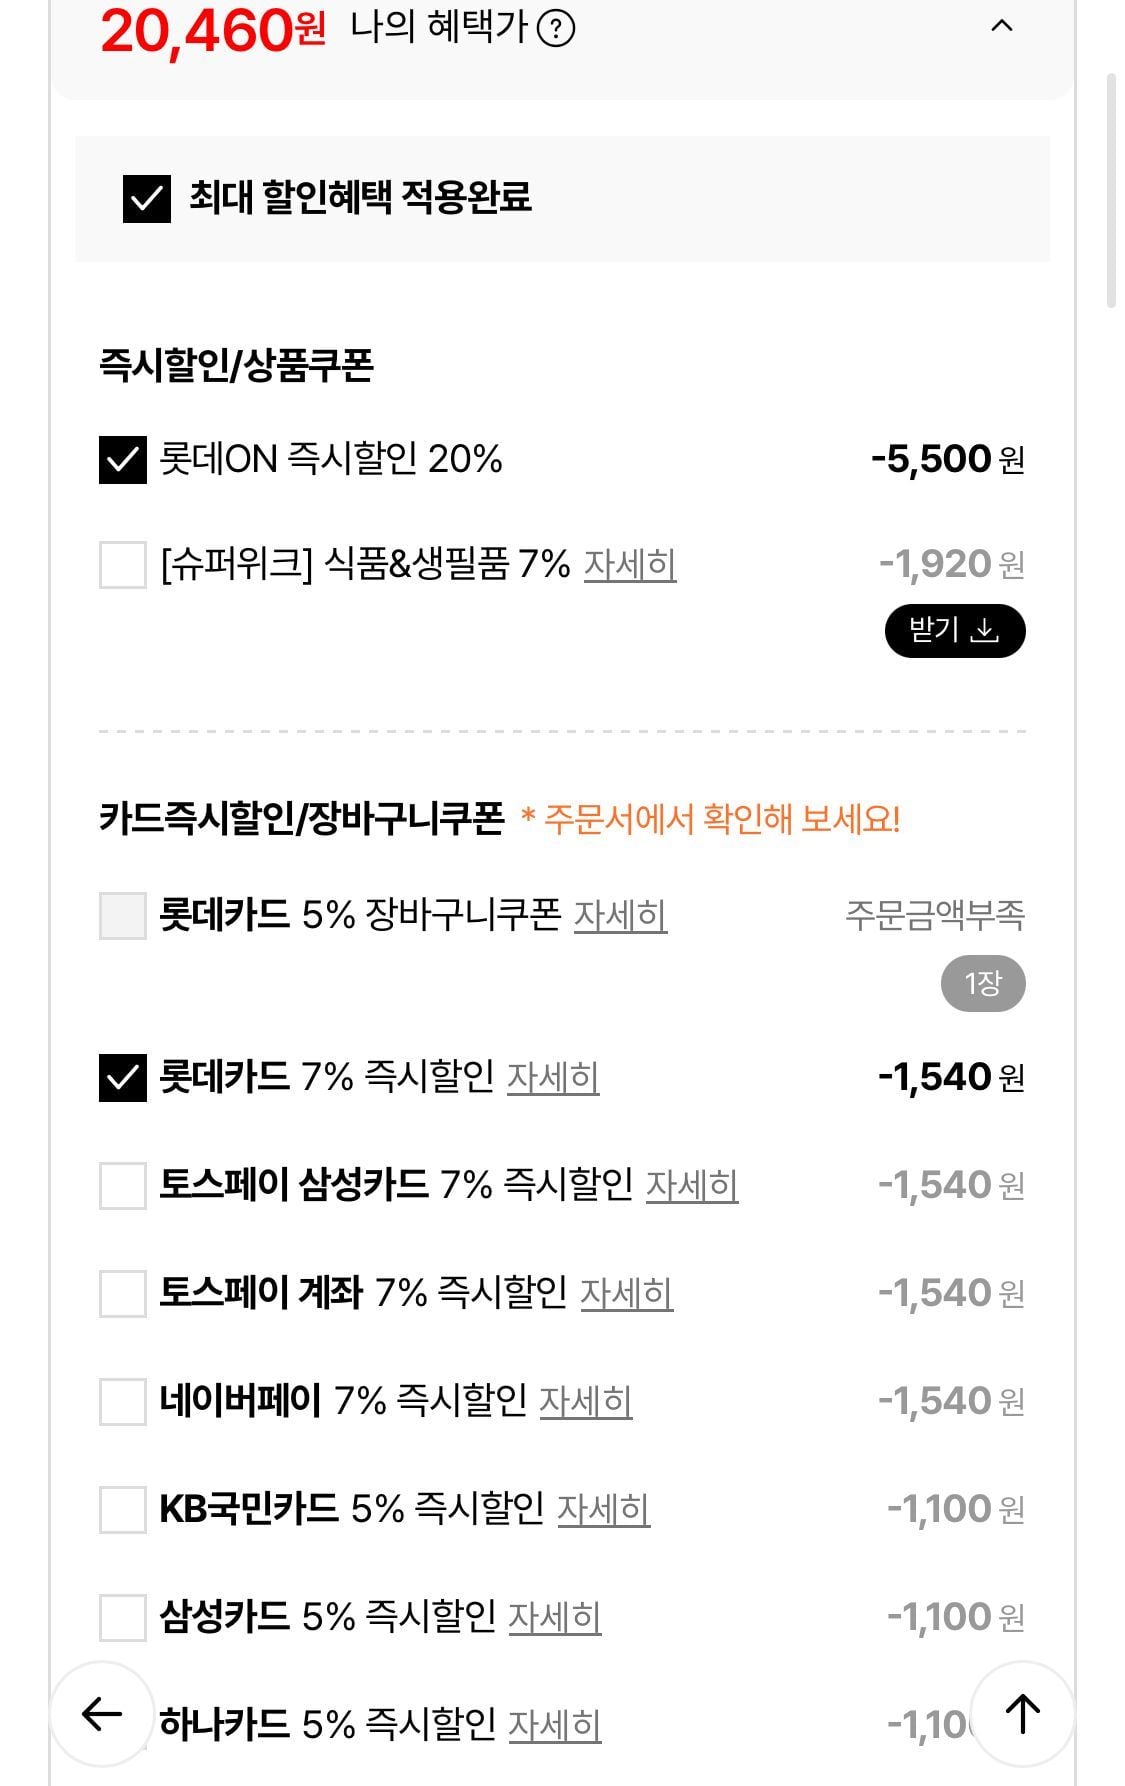Click the help icon beside 나의 혜택가
This screenshot has width=1125, height=1786.
pos(556,28)
